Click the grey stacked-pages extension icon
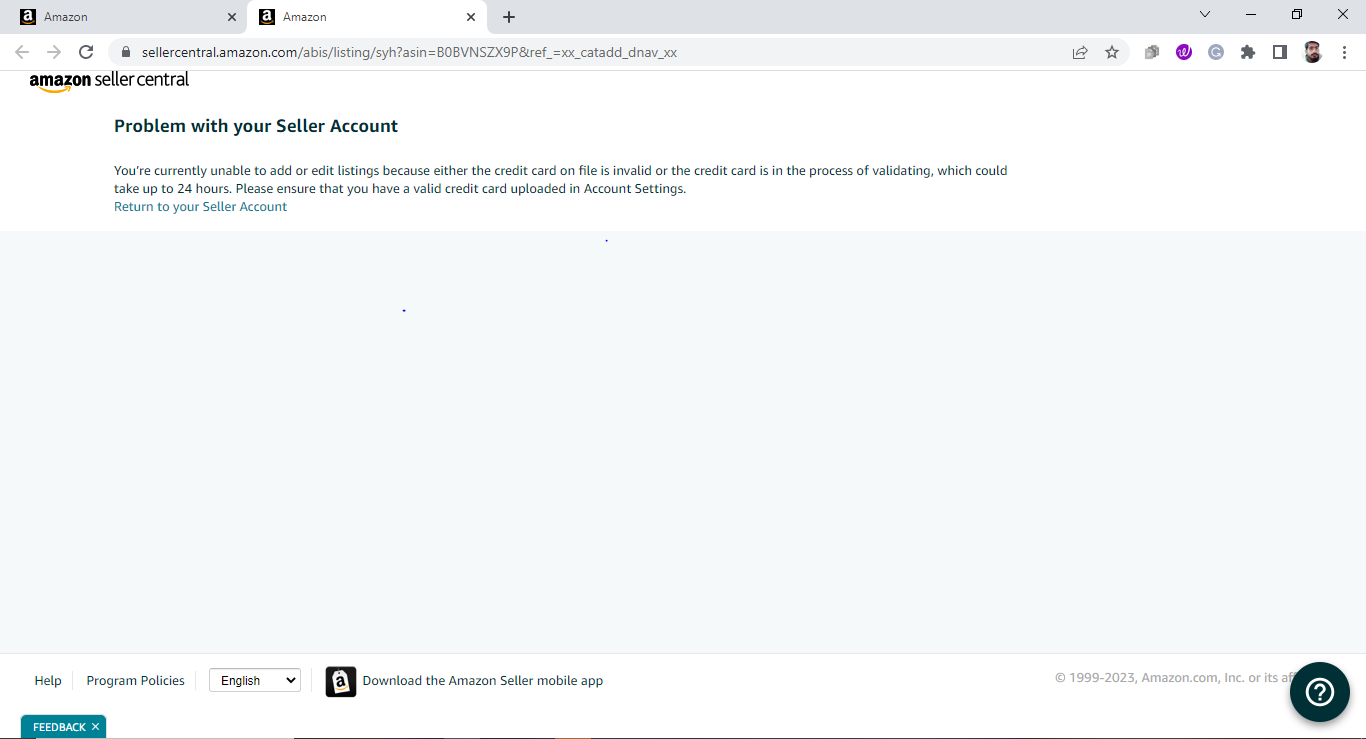Screen dimensions: 1366x739 coord(1152,52)
